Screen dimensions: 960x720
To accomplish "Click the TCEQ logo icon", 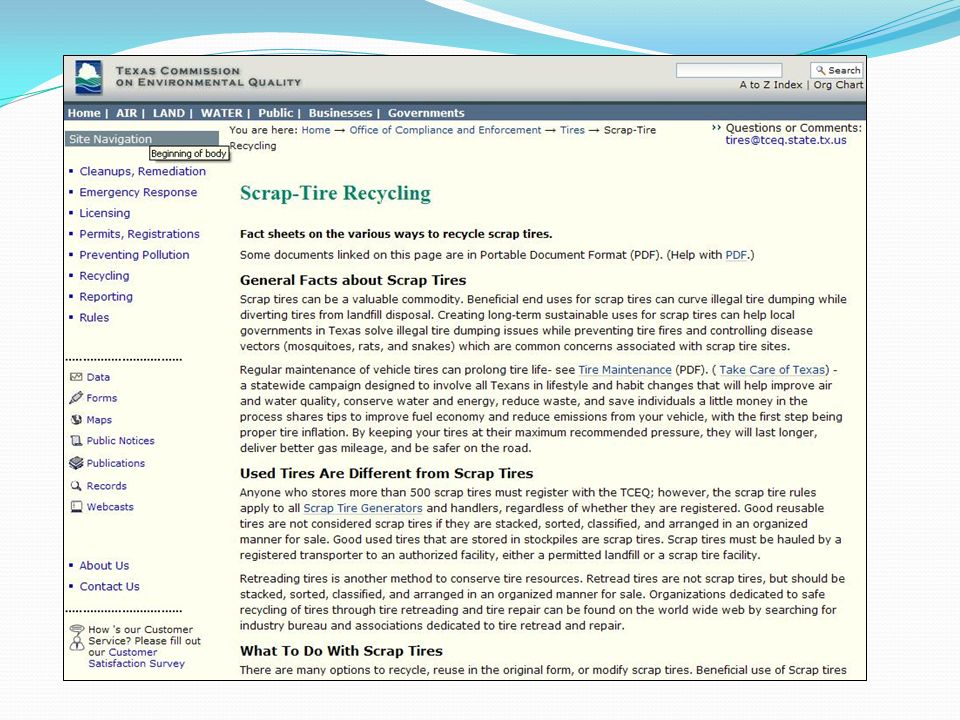I will coord(89,77).
